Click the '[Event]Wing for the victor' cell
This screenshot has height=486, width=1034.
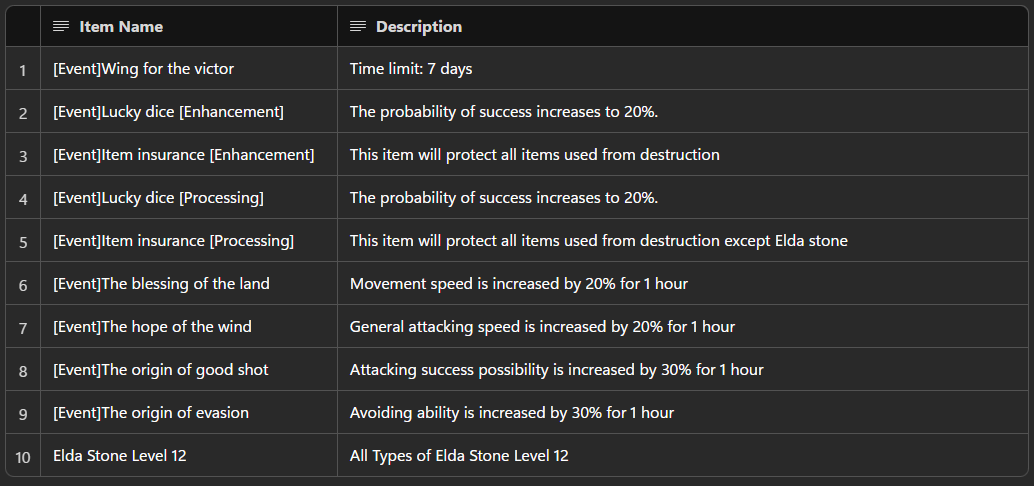tap(189, 69)
